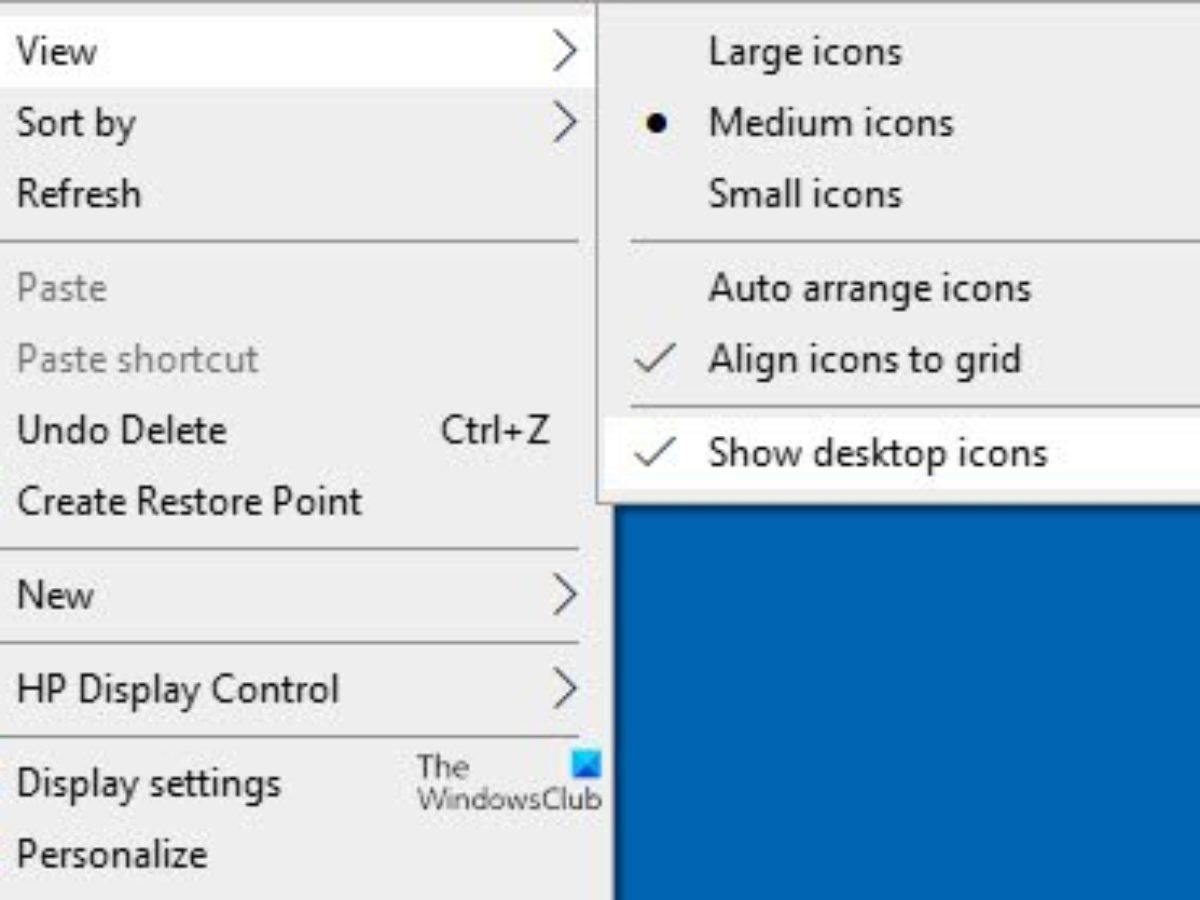The width and height of the screenshot is (1200, 900).
Task: Click the TheWindowsClub logo icon
Action: (586, 765)
